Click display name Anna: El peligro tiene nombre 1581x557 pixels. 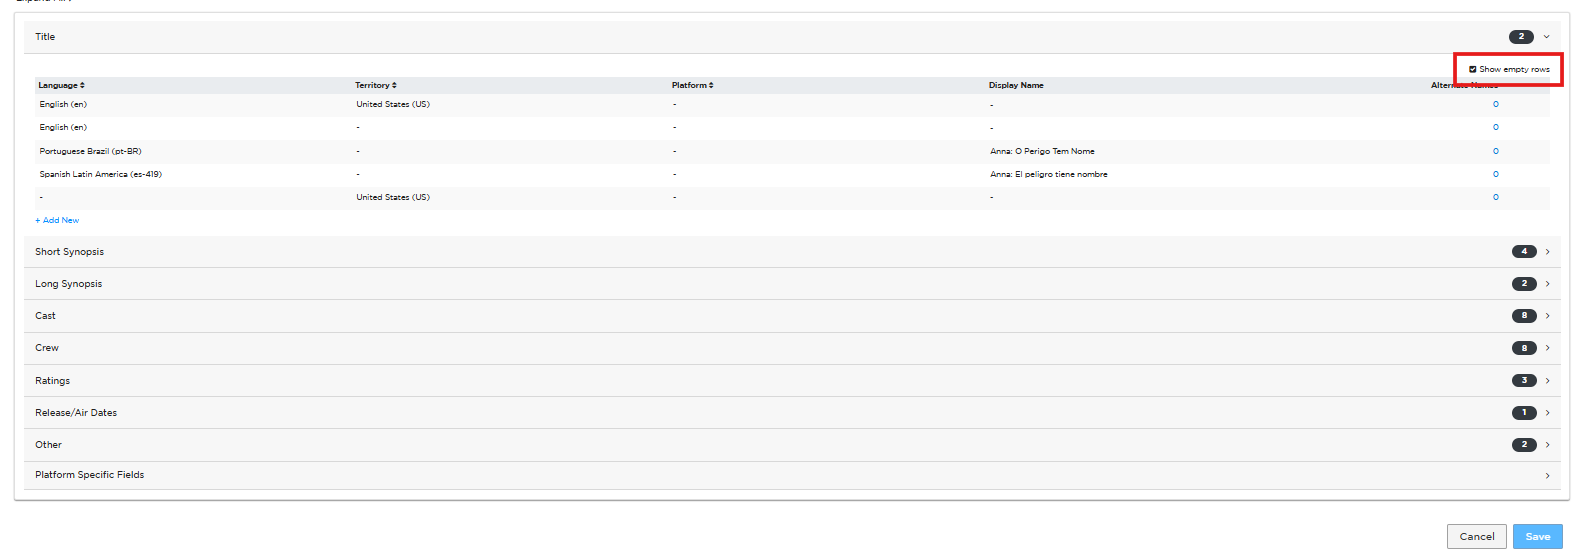pyautogui.click(x=1049, y=174)
